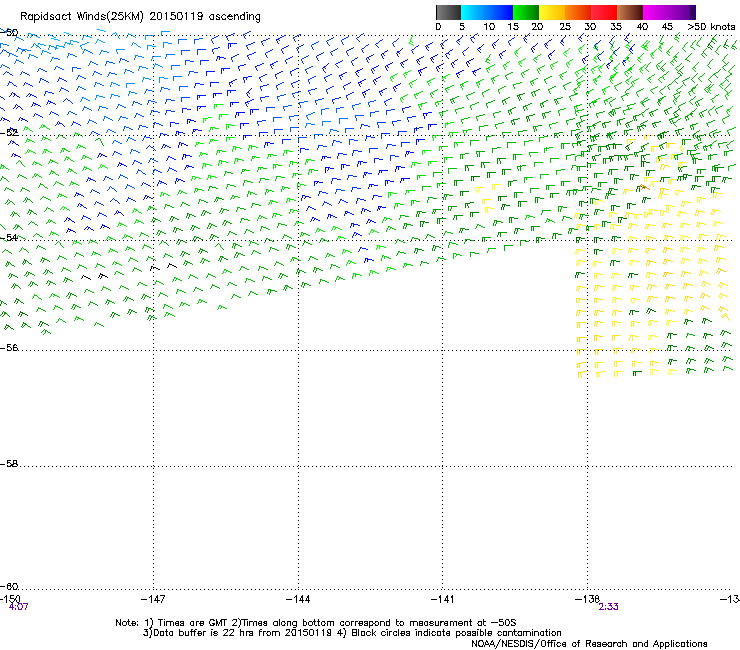Click the gray 0-5 knots color swatch
740x650 pixels.
coord(448,12)
